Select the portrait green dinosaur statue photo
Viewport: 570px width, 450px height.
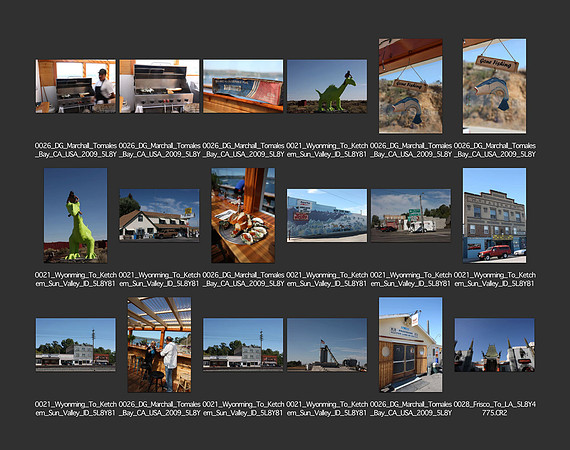(76, 216)
